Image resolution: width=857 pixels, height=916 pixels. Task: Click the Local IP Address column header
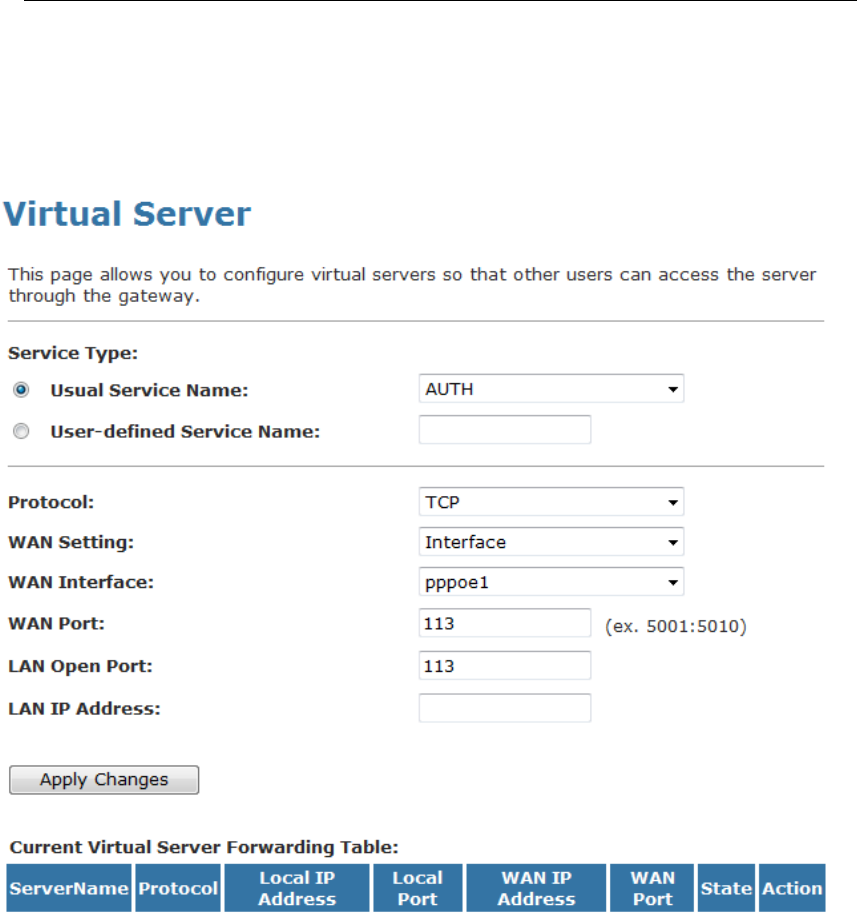coord(297,888)
